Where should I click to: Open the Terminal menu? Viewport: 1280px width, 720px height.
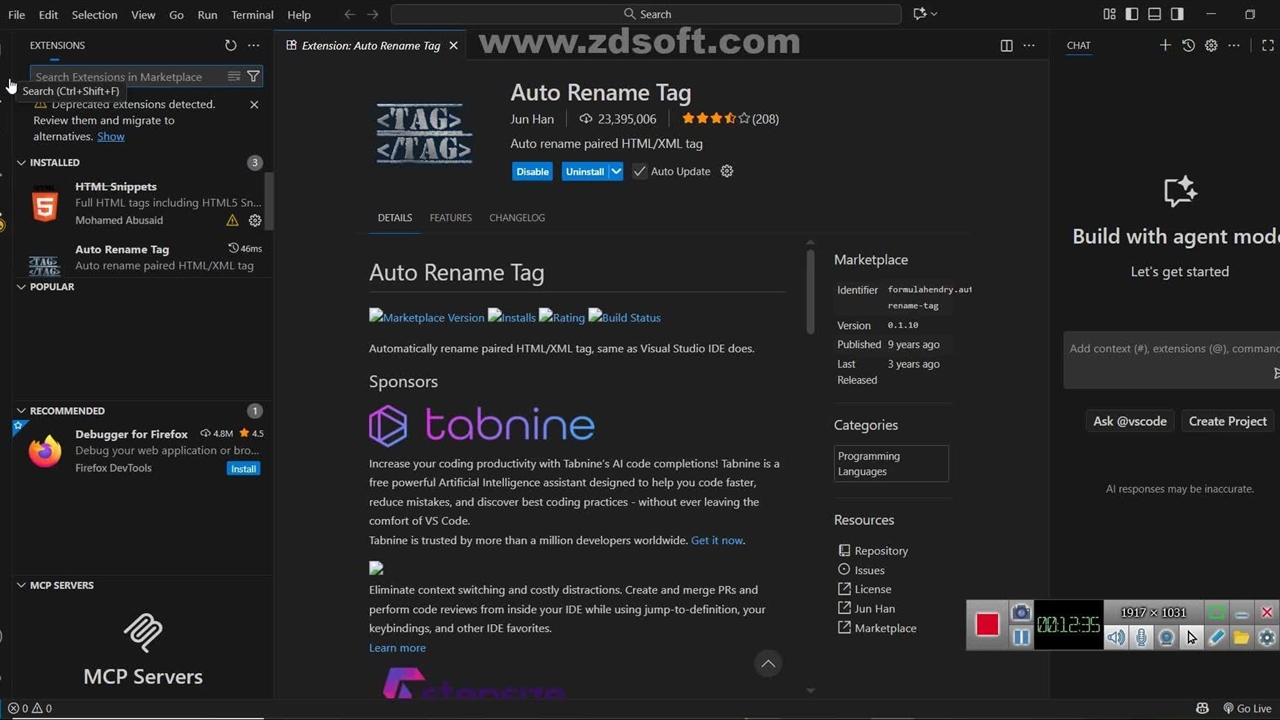click(252, 14)
